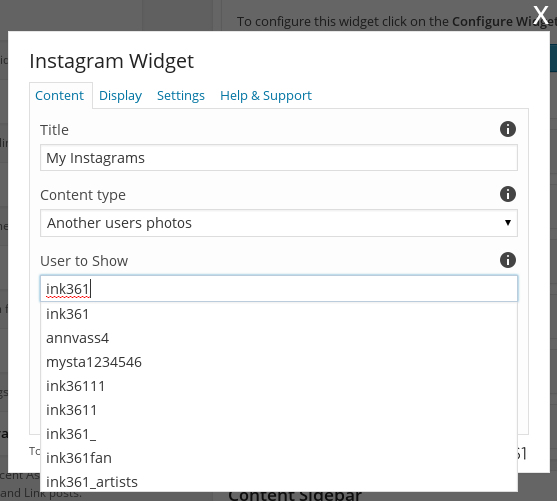
Task: Click the info icon beside Content type
Action: 508,194
